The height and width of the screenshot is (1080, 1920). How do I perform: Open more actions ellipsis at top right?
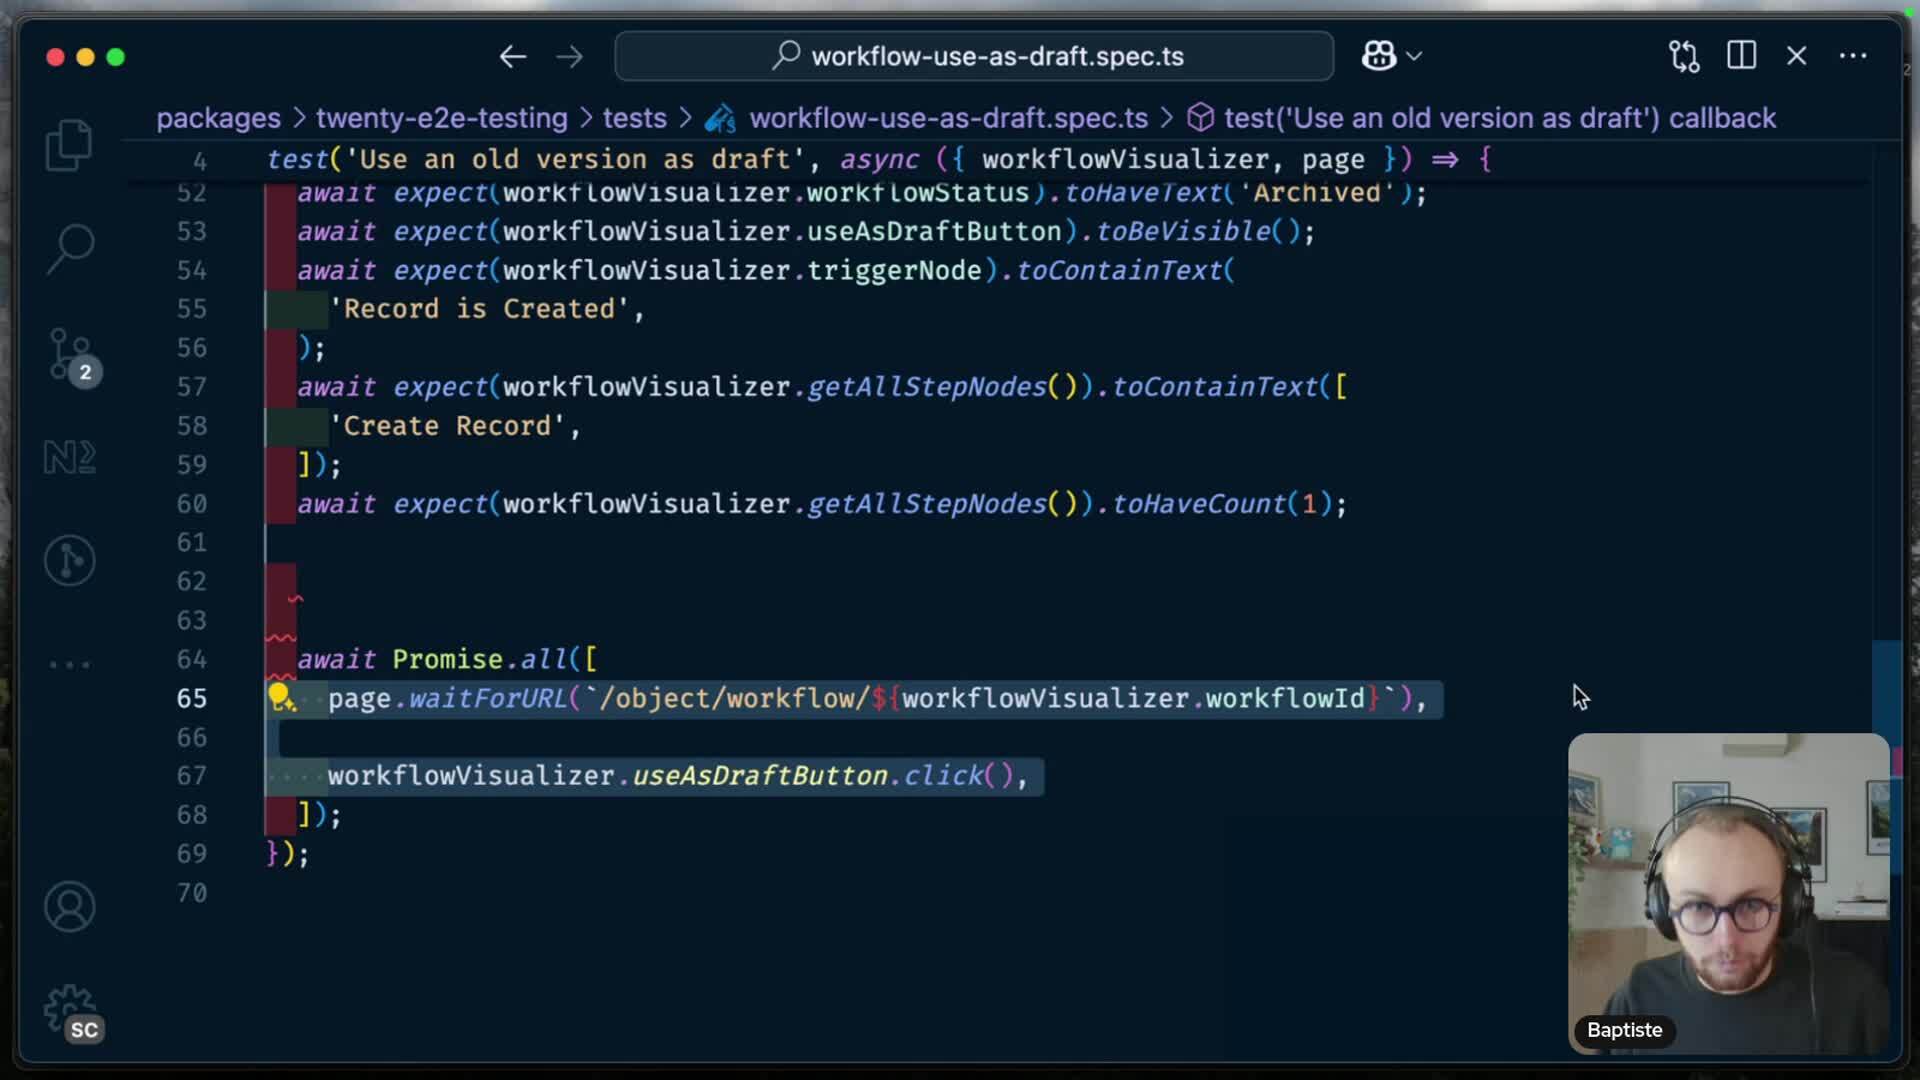1853,56
